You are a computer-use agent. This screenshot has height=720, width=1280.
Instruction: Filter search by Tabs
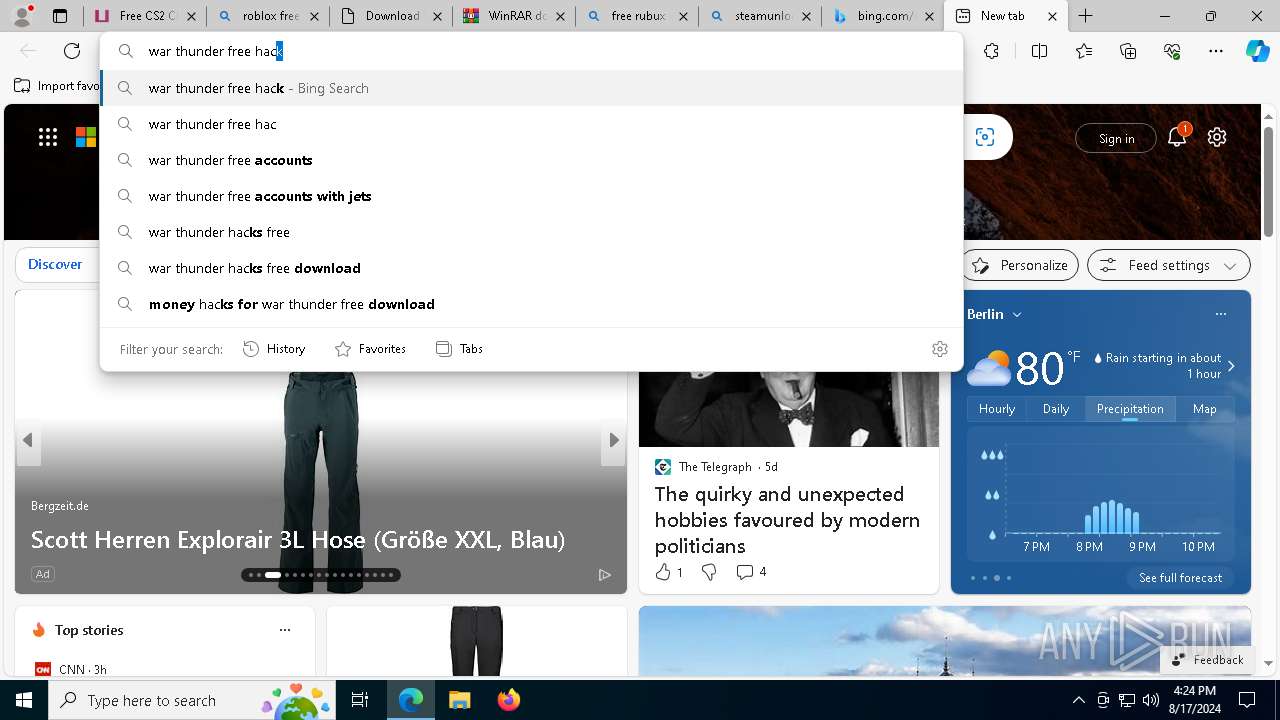point(459,349)
